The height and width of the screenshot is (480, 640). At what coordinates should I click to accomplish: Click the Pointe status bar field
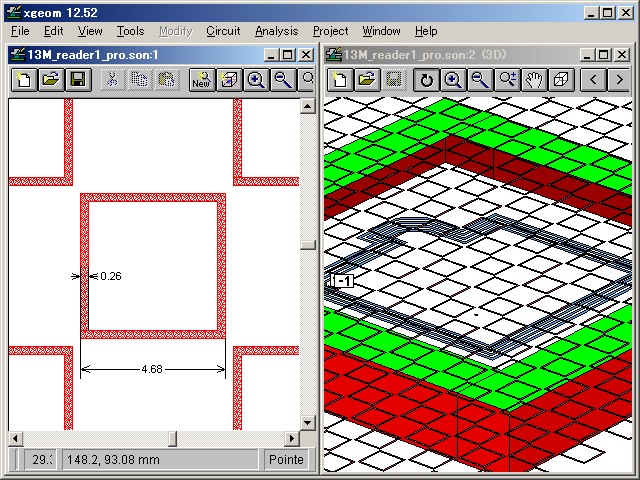coord(286,460)
